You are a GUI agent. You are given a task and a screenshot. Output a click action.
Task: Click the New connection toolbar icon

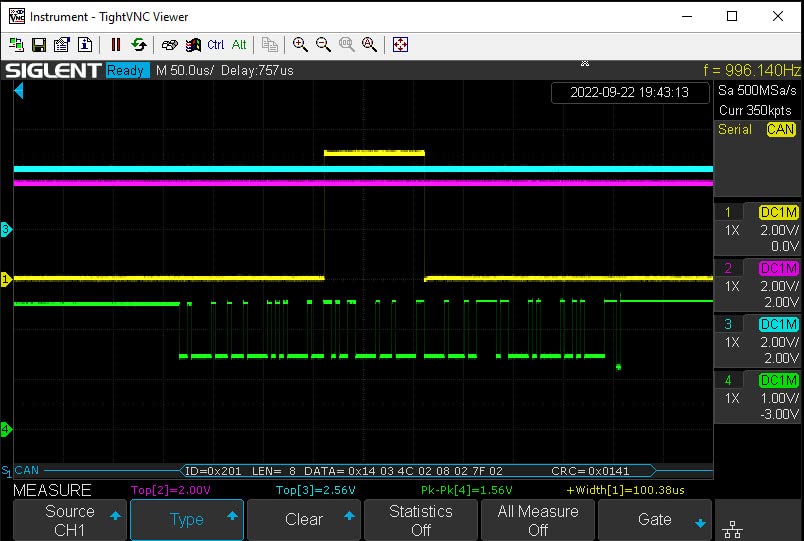point(16,45)
